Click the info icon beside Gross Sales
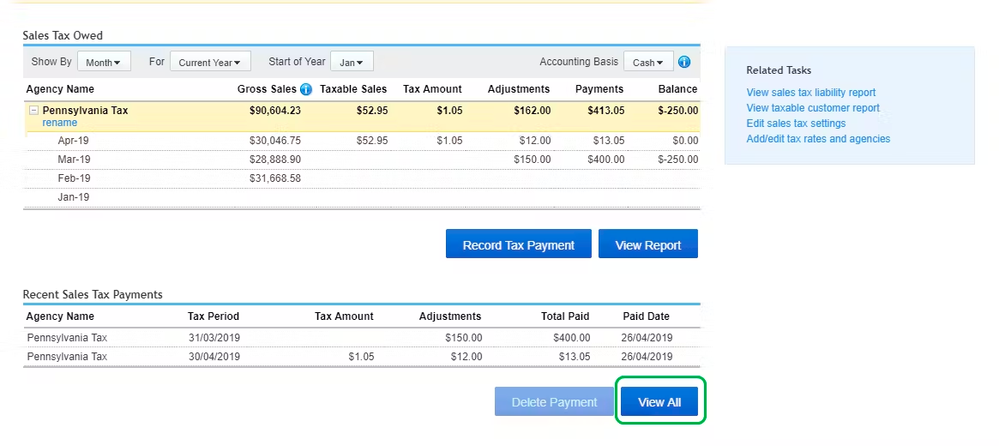999x446 pixels. pos(306,90)
